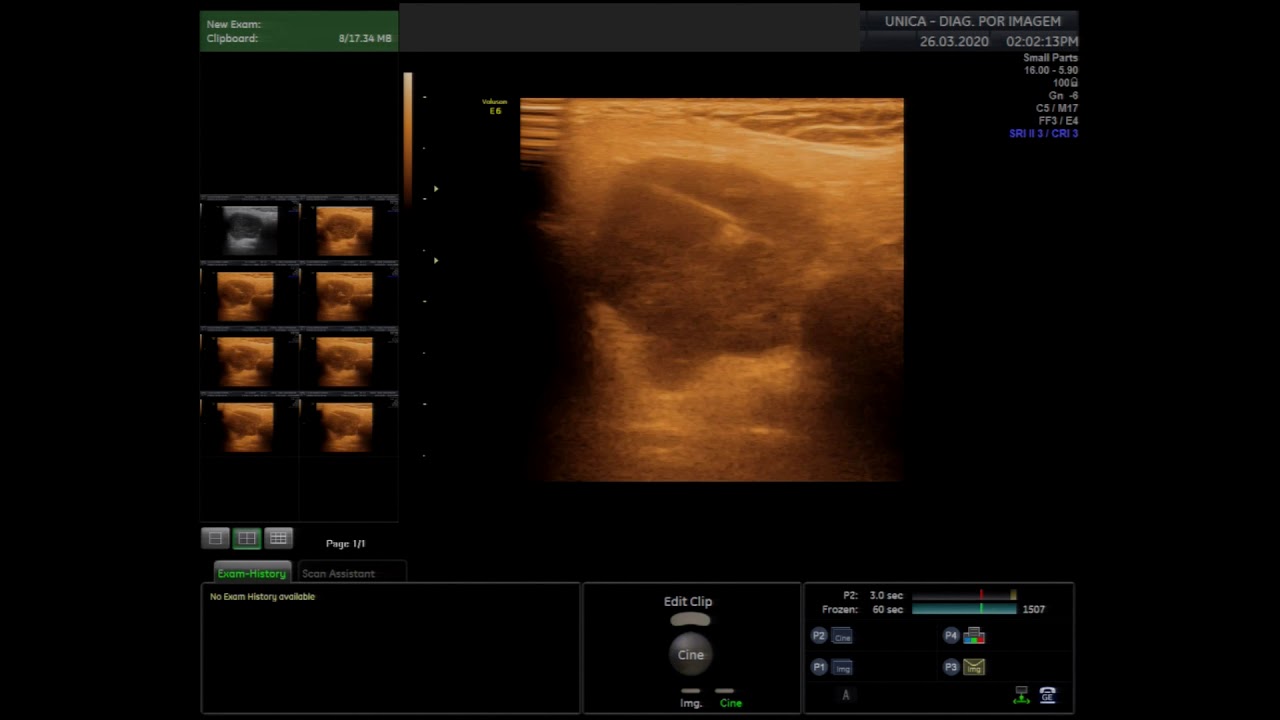The image size is (1280, 720).
Task: Click the P4 color printer icon
Action: tap(974, 636)
